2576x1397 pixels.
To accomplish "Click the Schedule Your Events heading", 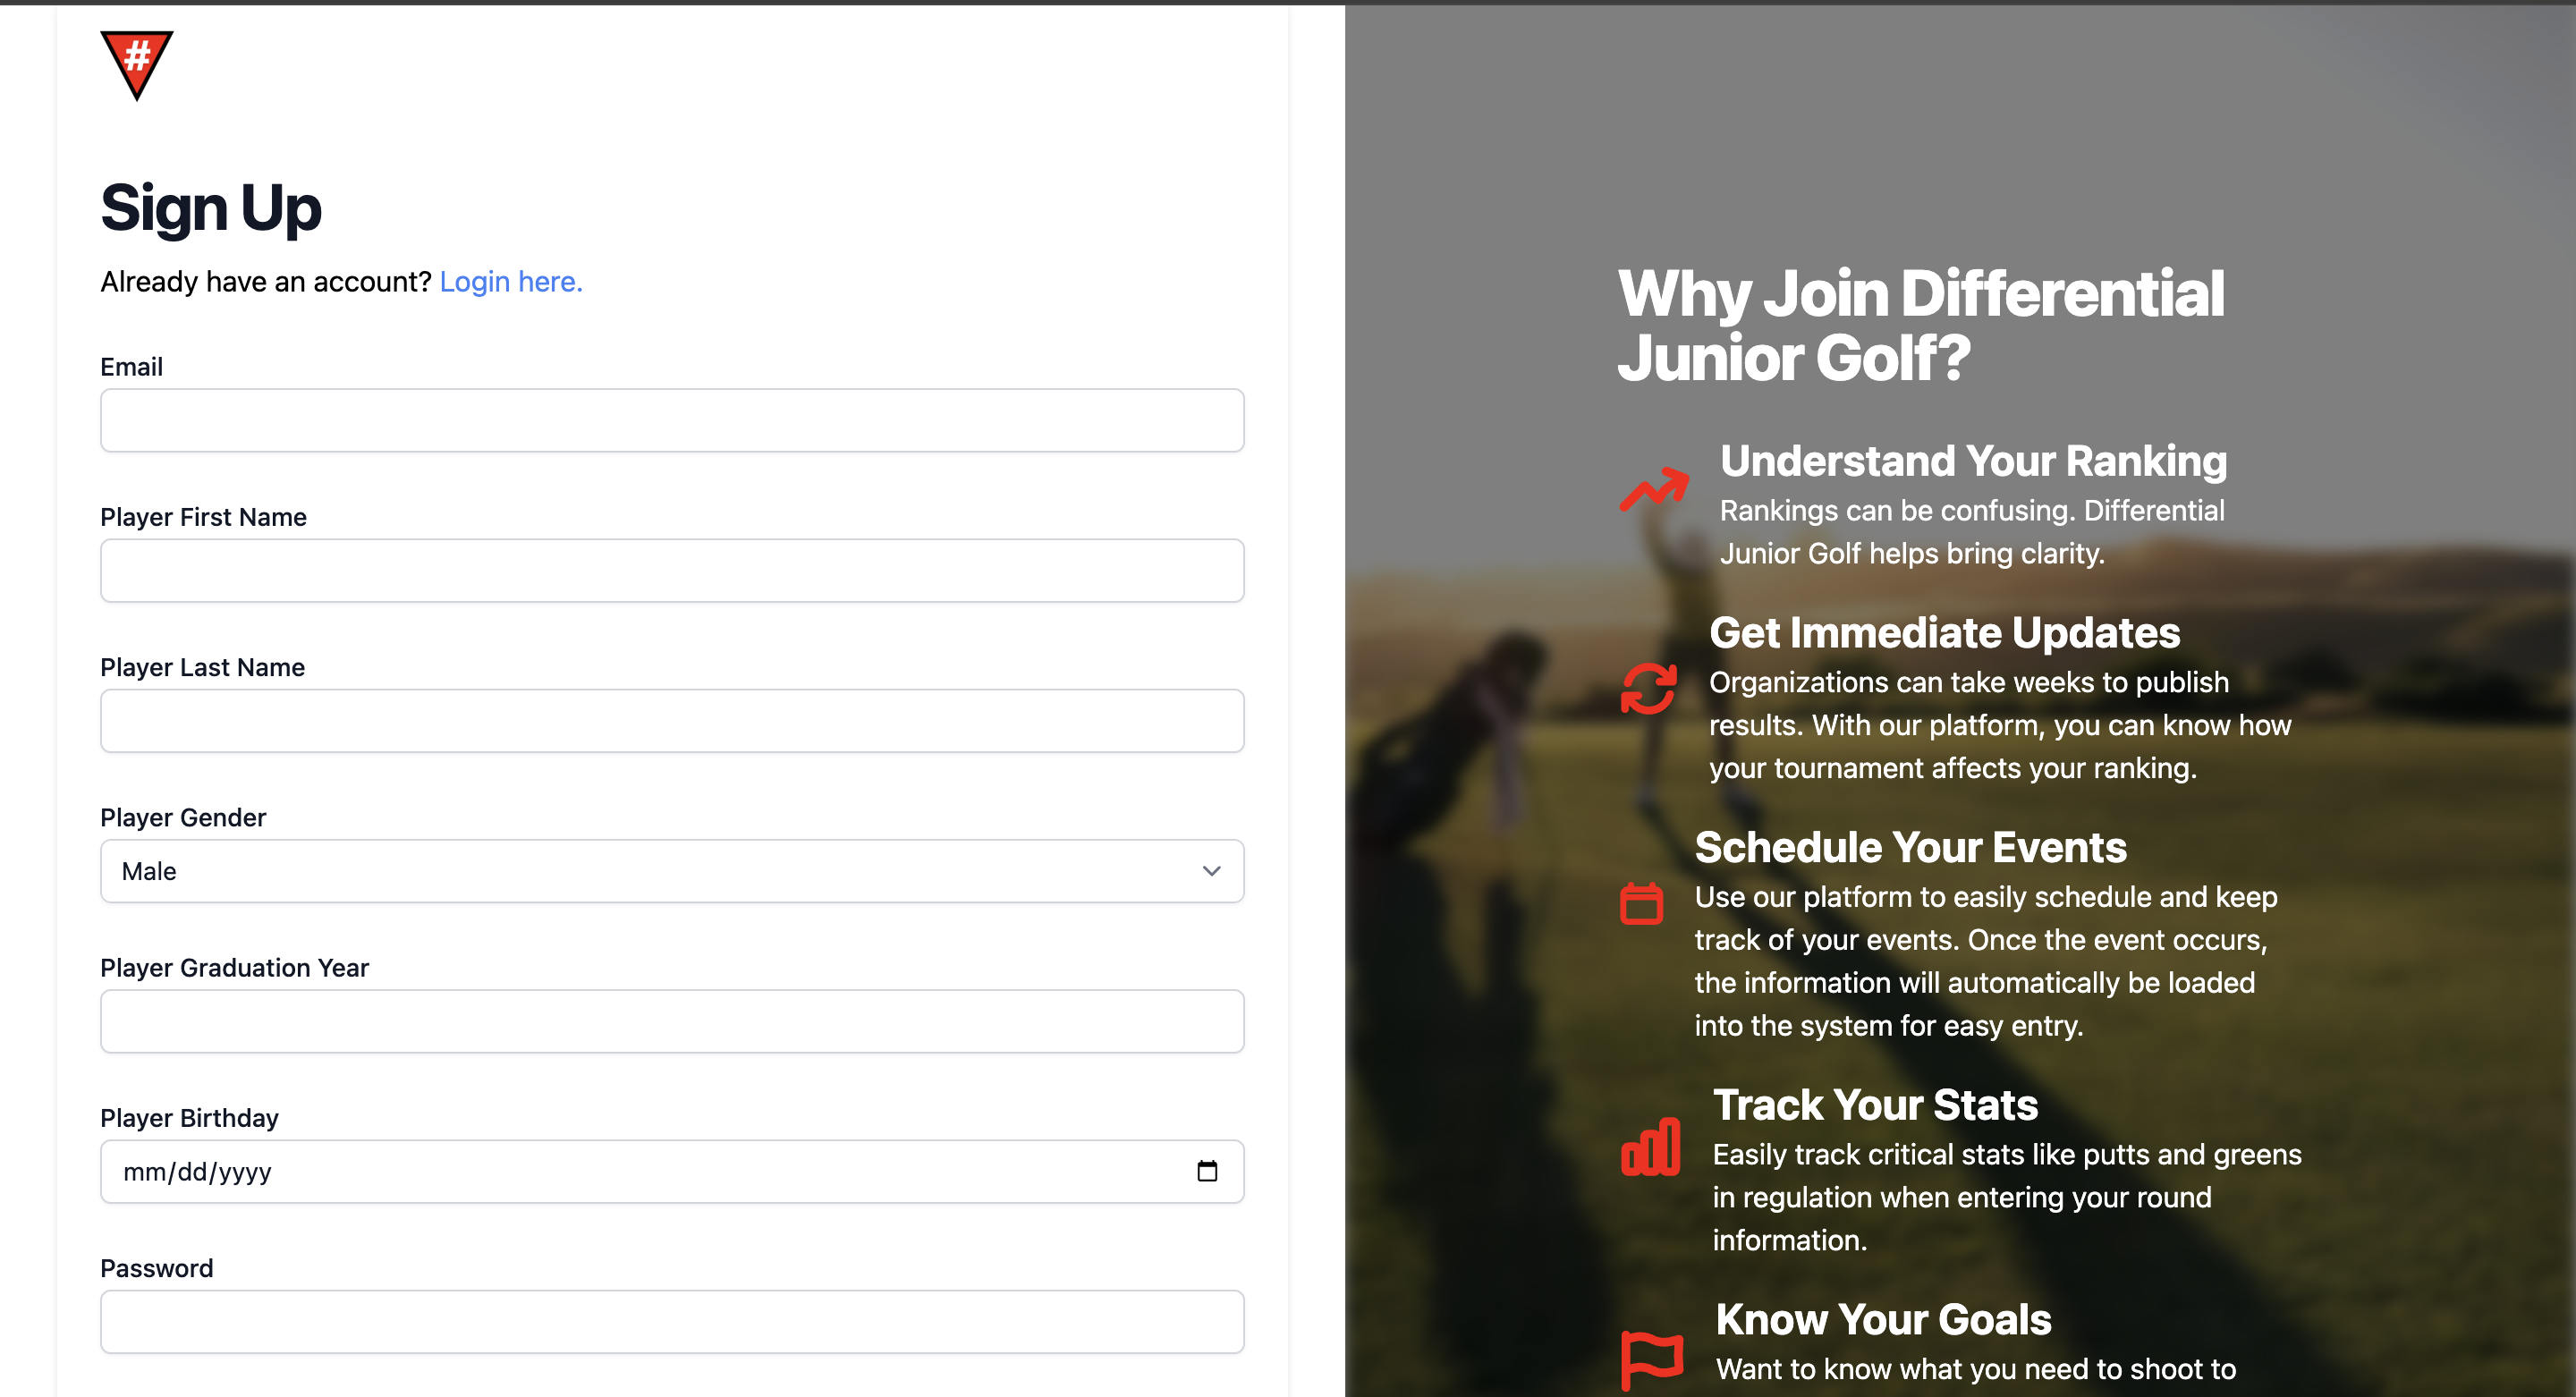I will coord(1910,847).
